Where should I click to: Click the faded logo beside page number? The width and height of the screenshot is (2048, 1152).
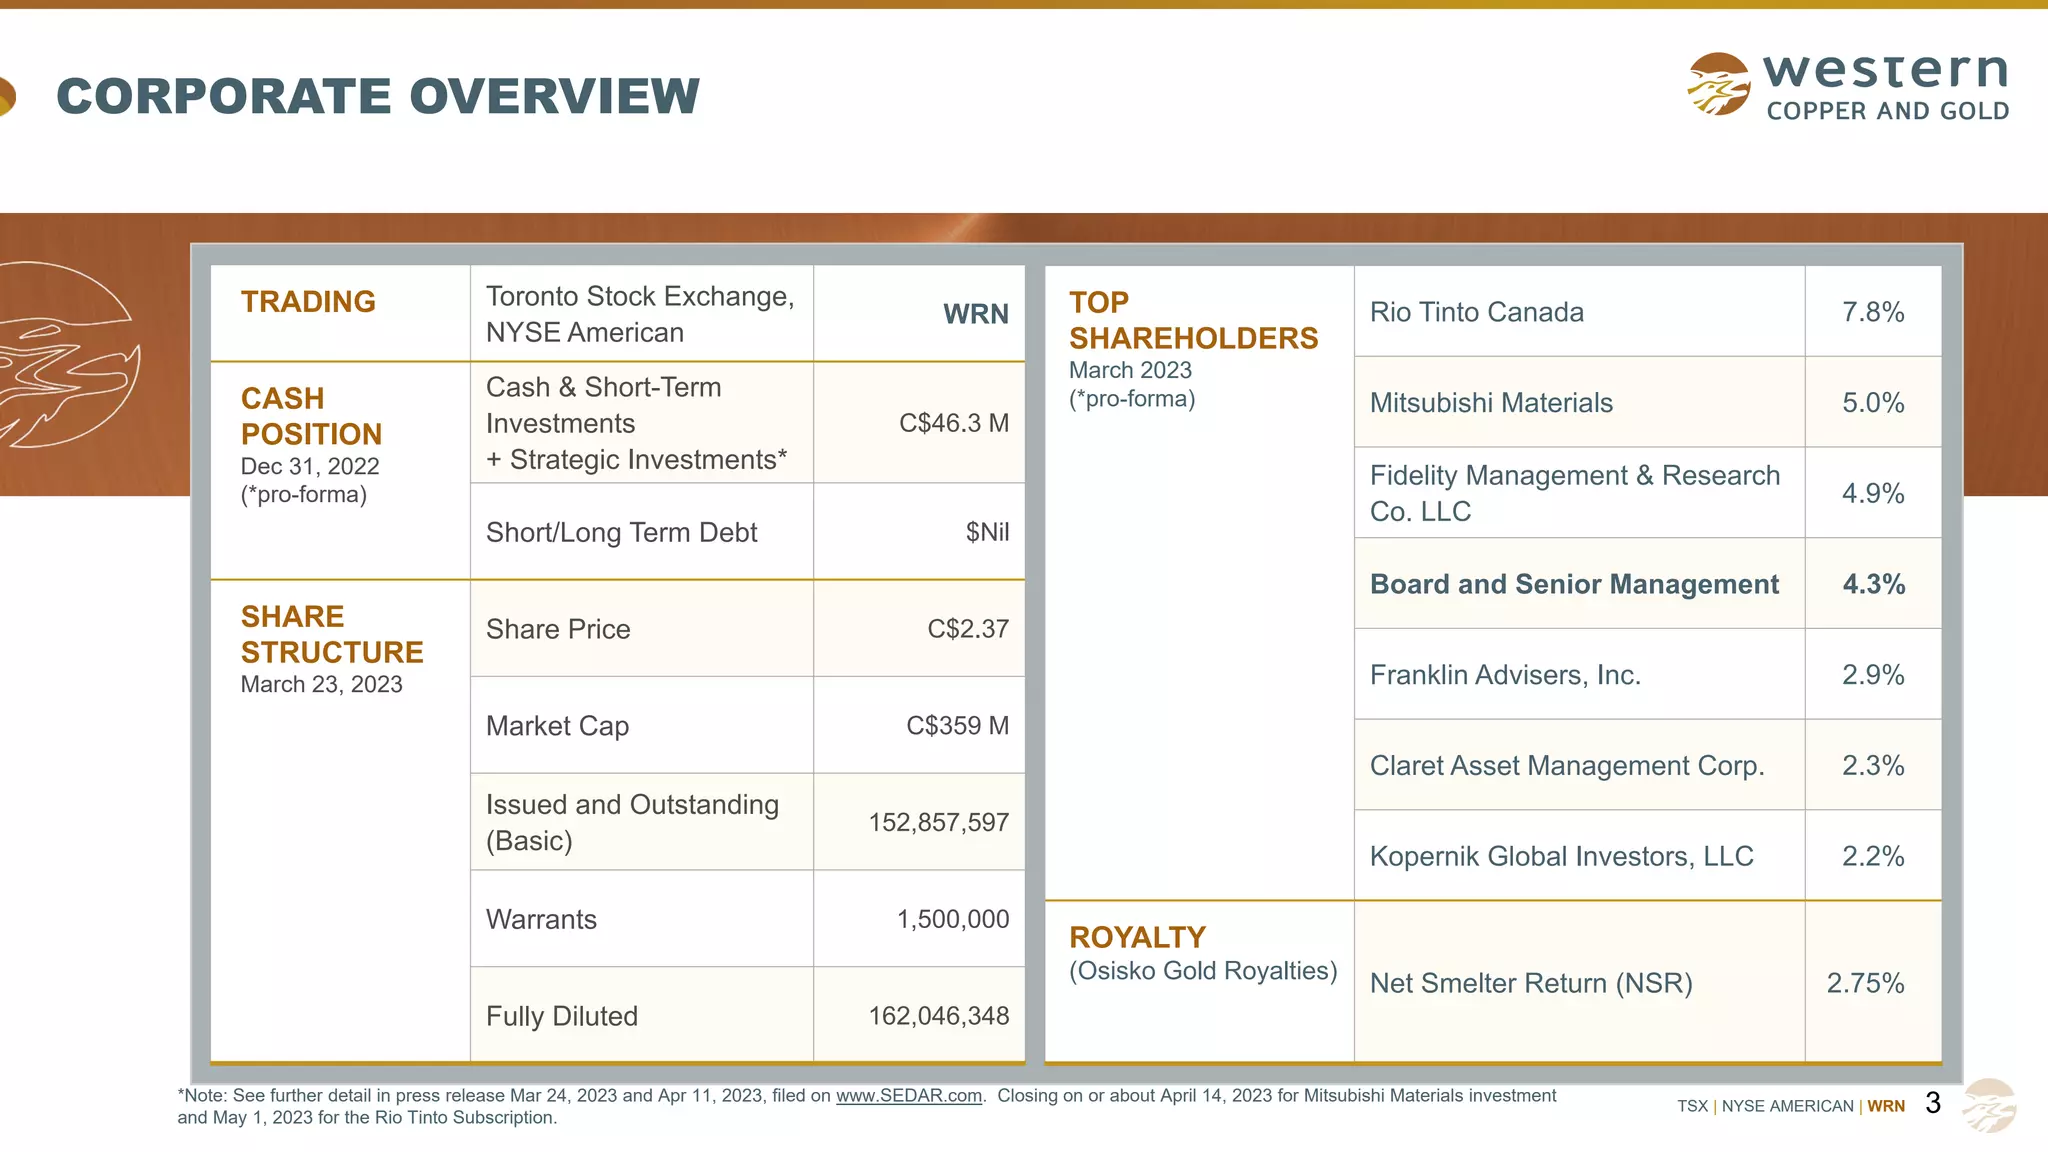(1989, 1105)
